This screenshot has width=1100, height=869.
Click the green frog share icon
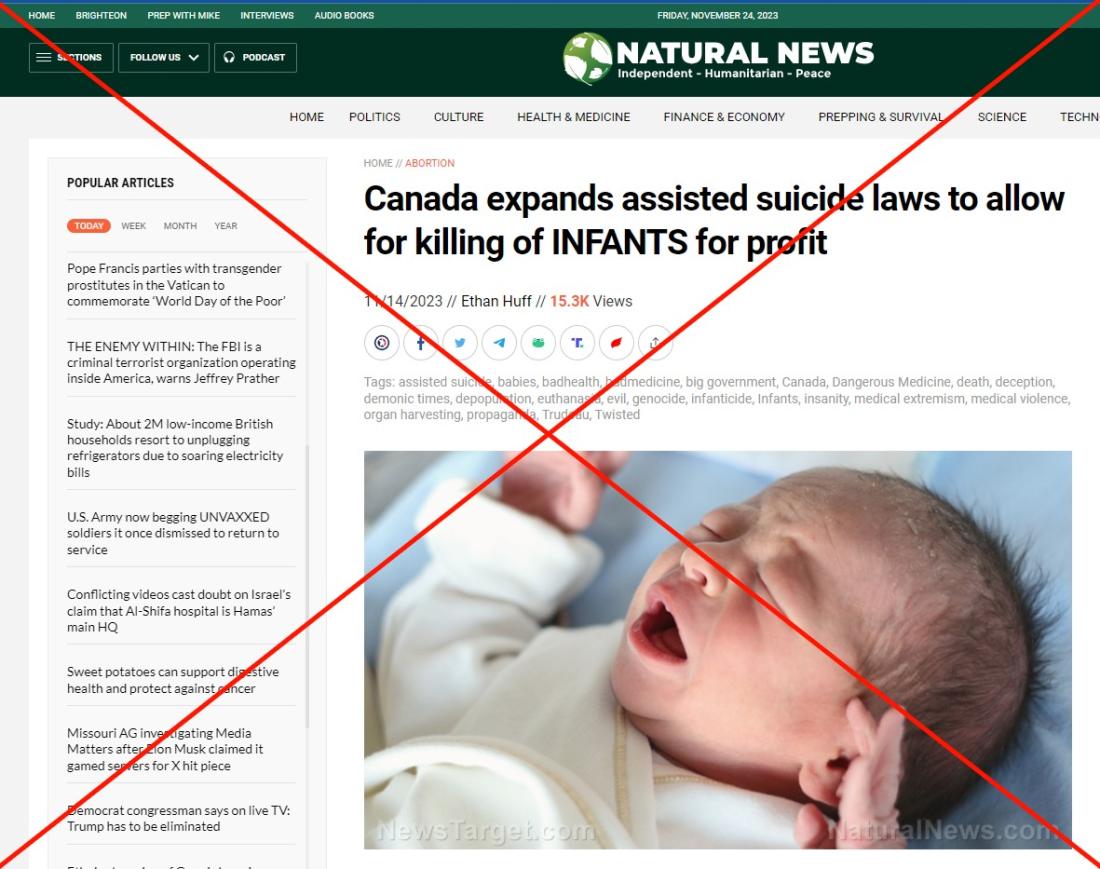click(x=538, y=343)
